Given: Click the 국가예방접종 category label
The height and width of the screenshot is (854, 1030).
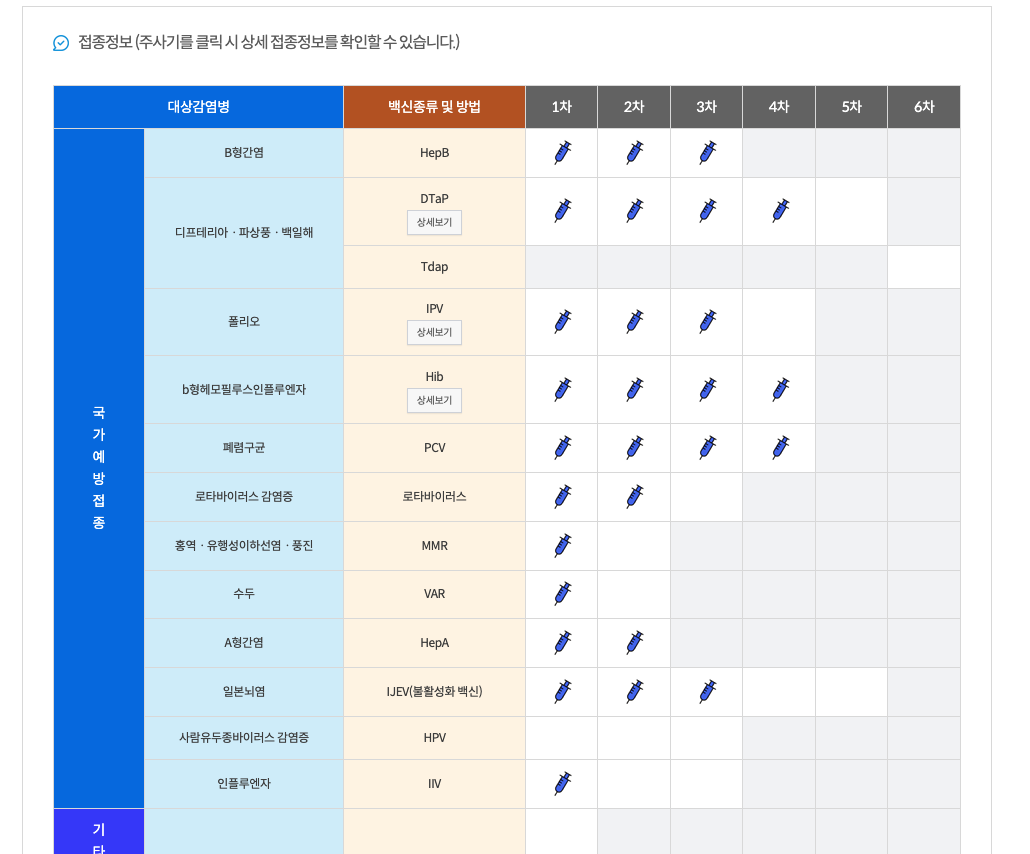Looking at the screenshot, I should coord(99,468).
